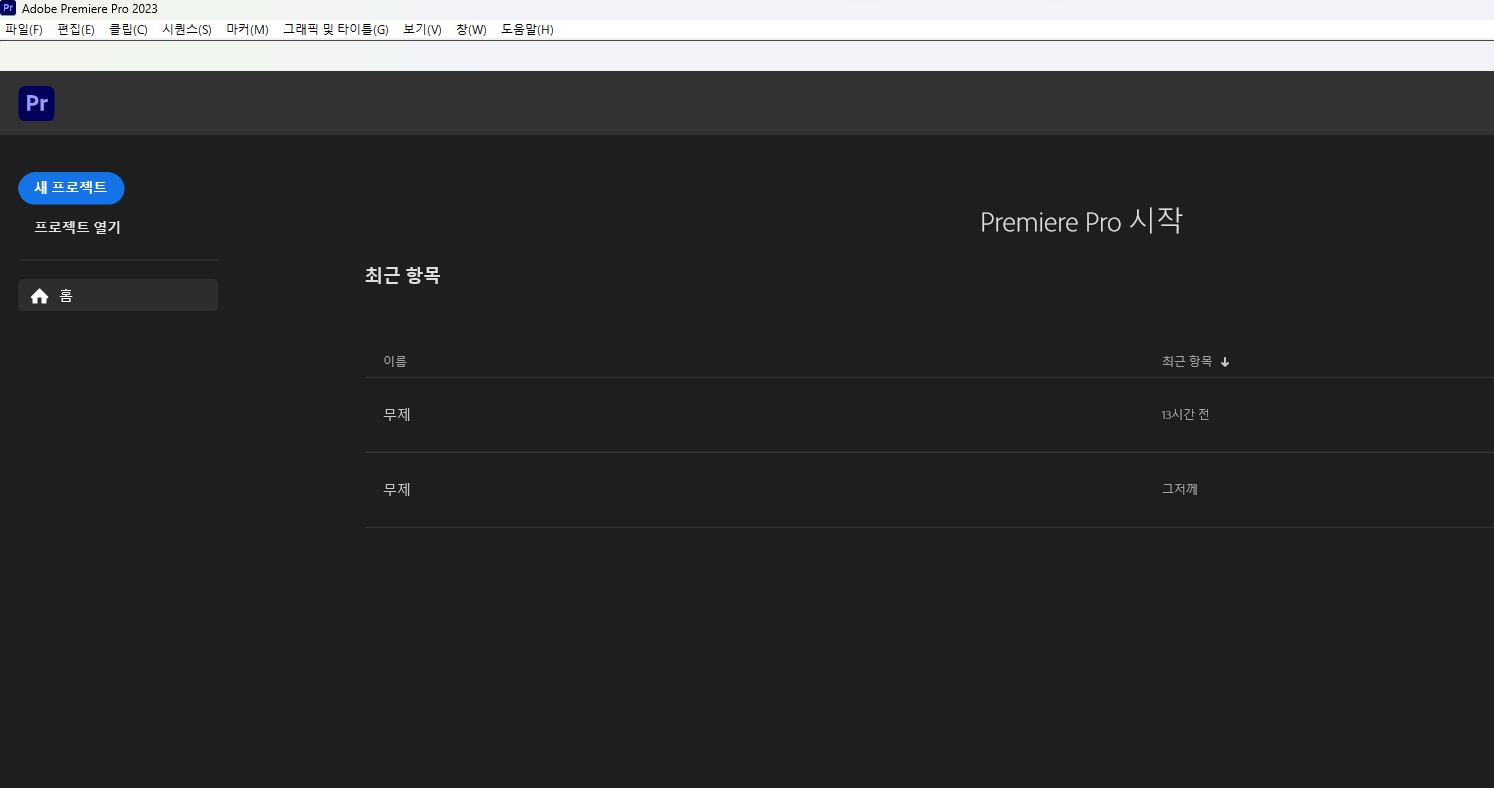Click the Premiere Pro 시작 heading
Viewport: 1494px width, 788px height.
pos(1081,221)
